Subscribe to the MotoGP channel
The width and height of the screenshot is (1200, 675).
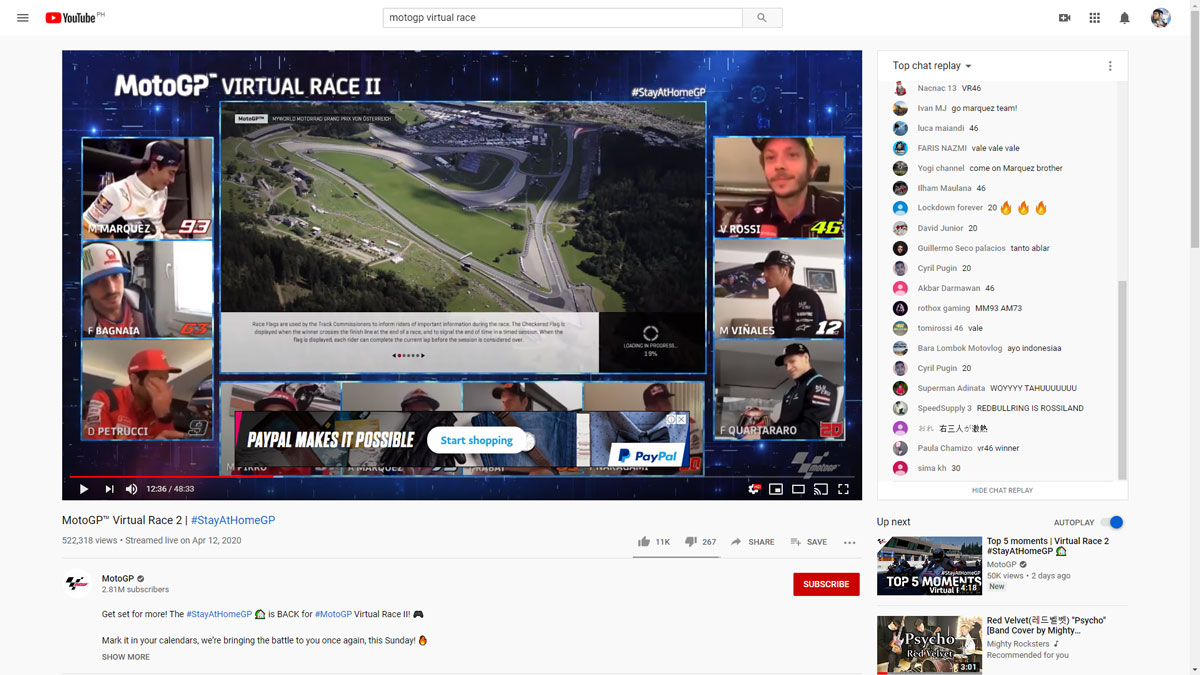click(x=826, y=584)
